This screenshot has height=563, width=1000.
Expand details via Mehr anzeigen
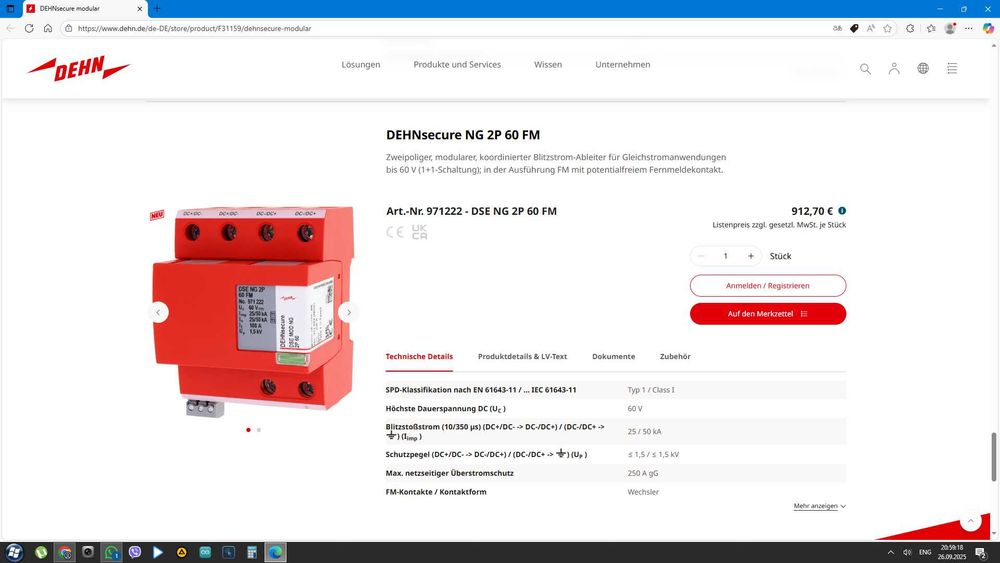pos(820,506)
